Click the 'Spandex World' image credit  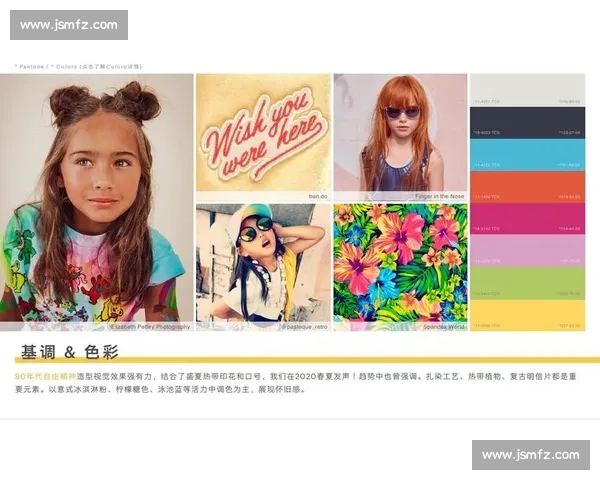(x=441, y=327)
